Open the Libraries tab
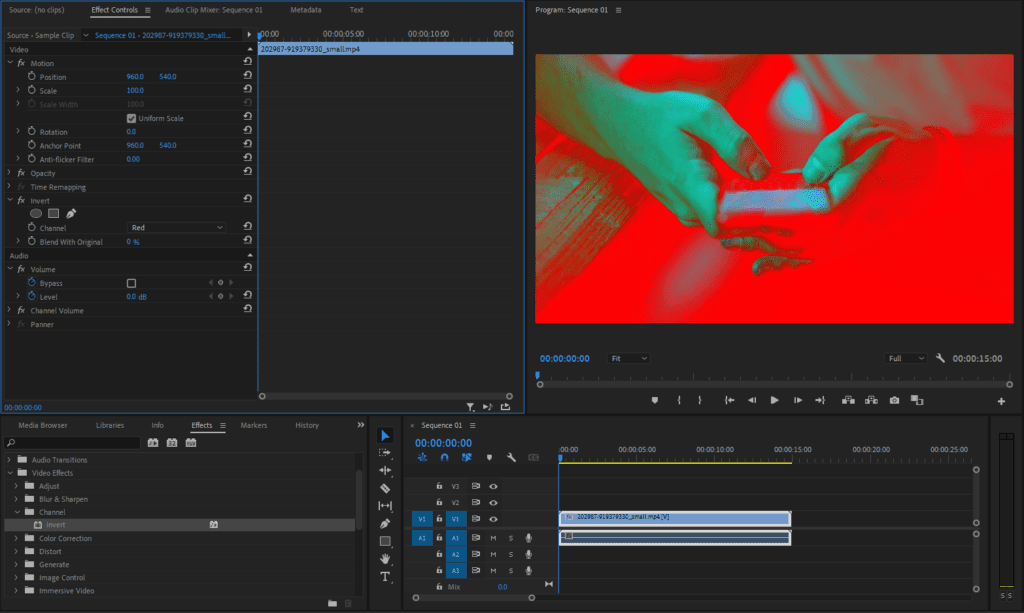1024x613 pixels. coord(110,425)
